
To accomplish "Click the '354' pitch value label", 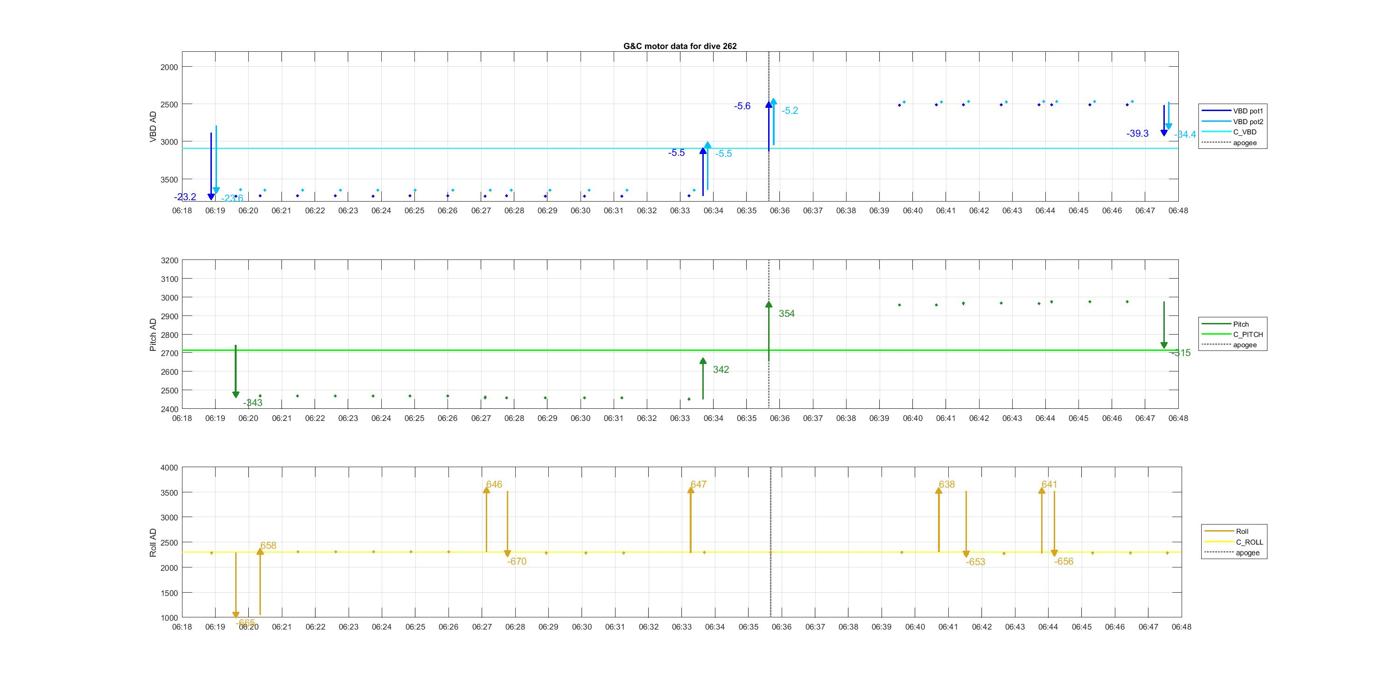I will click(787, 314).
